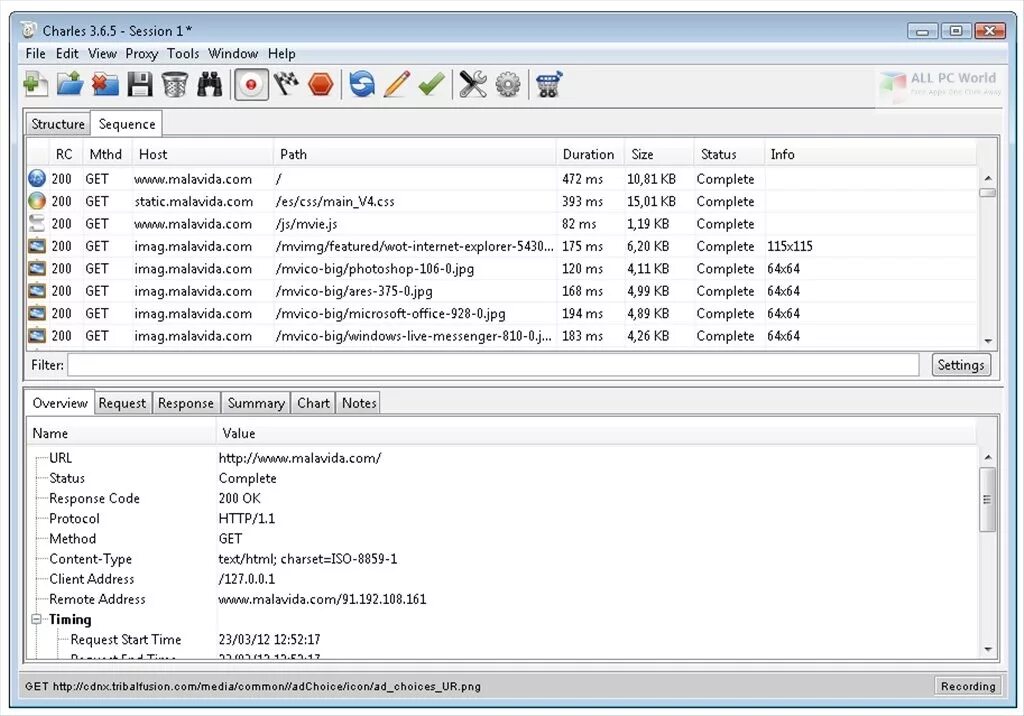Viewport: 1024px width, 716px height.
Task: Open the Summary tab
Action: (256, 403)
